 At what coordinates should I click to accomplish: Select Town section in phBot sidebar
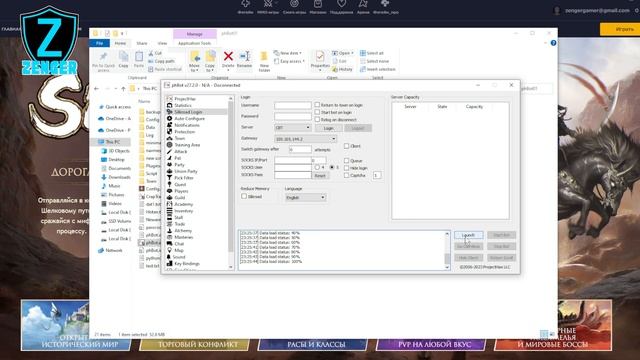tap(180, 138)
